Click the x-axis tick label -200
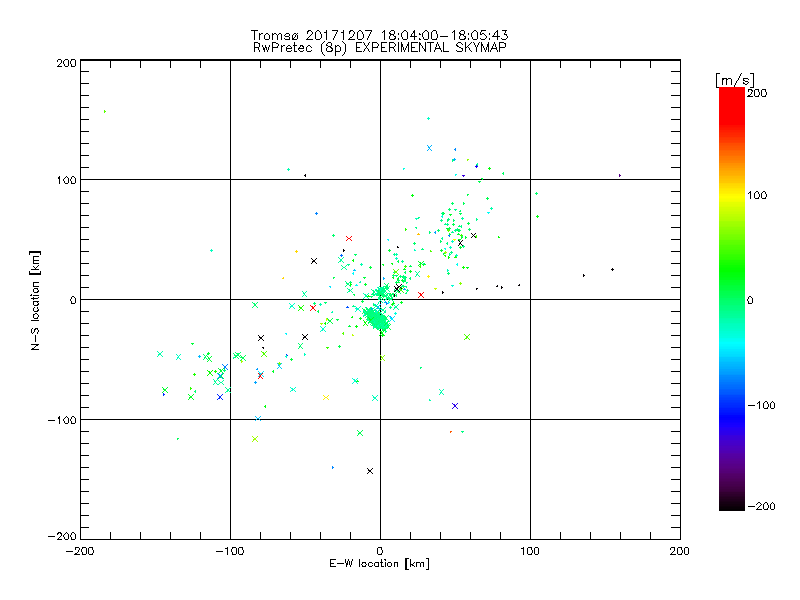 [80, 551]
